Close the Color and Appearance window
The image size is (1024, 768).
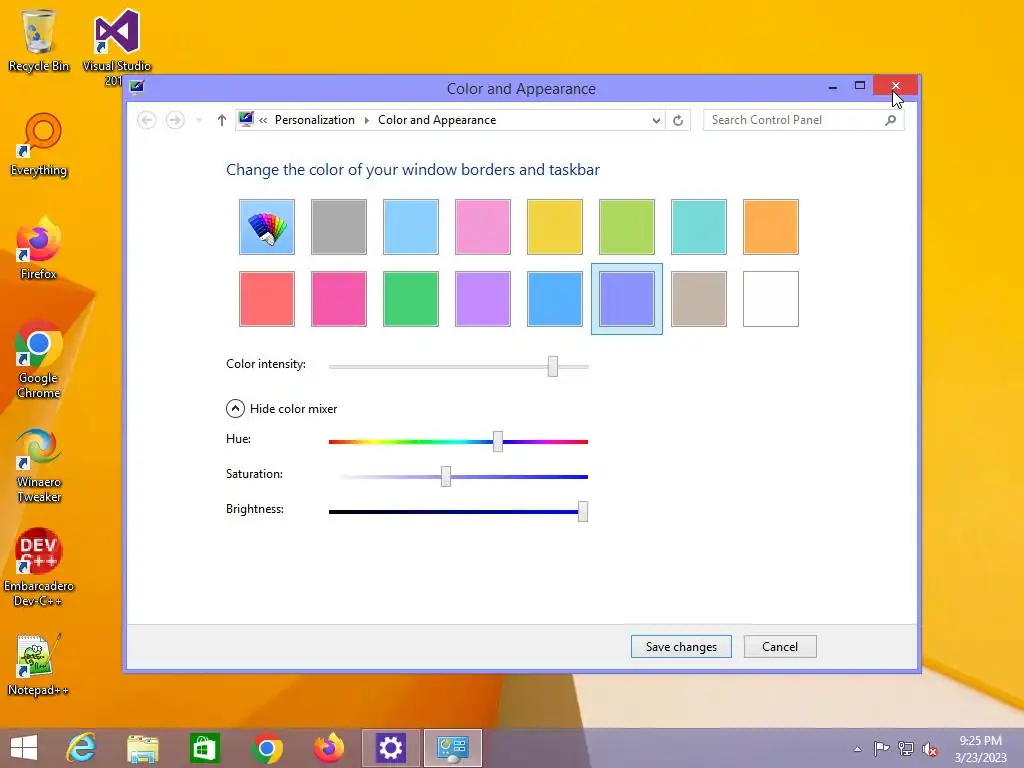(895, 86)
